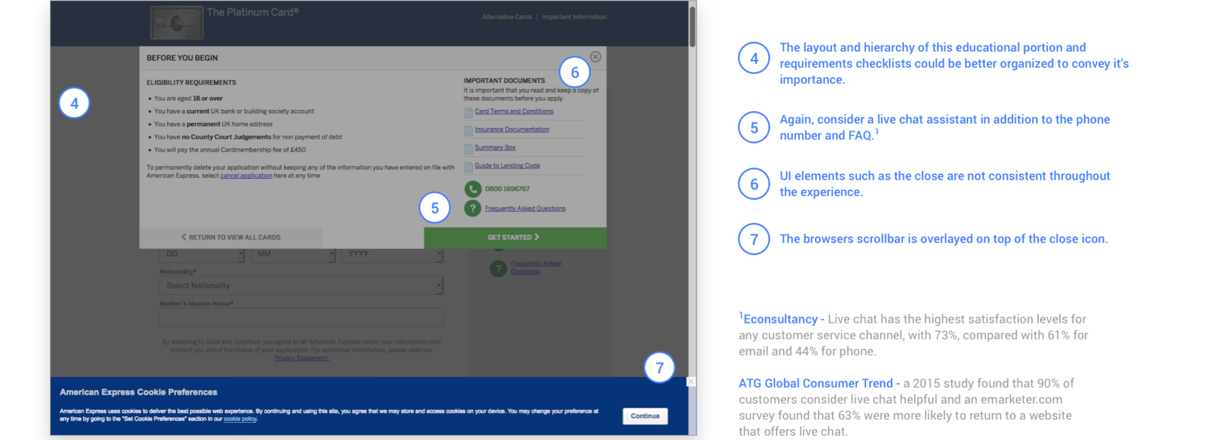
Task: Close the Before You Begin dialog
Action: [x=596, y=57]
